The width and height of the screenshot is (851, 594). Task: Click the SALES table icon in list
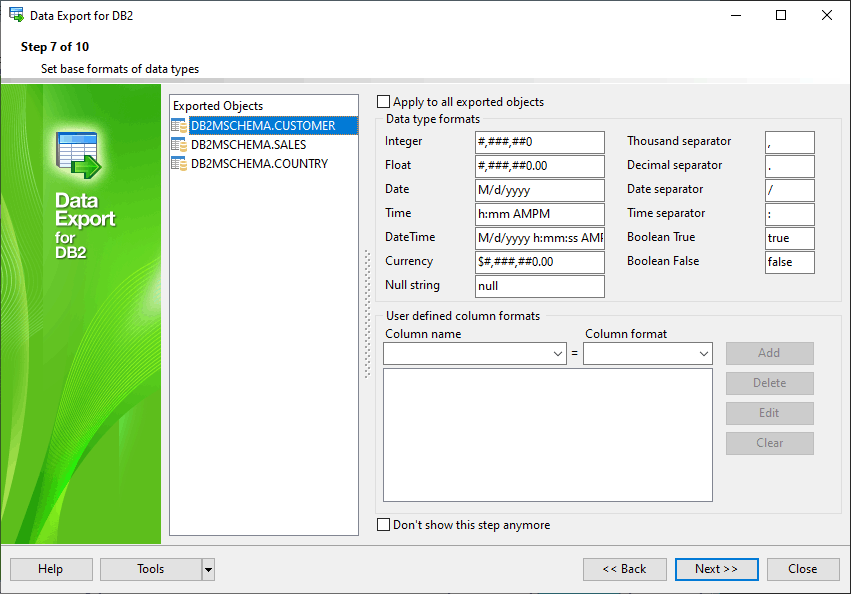click(179, 145)
